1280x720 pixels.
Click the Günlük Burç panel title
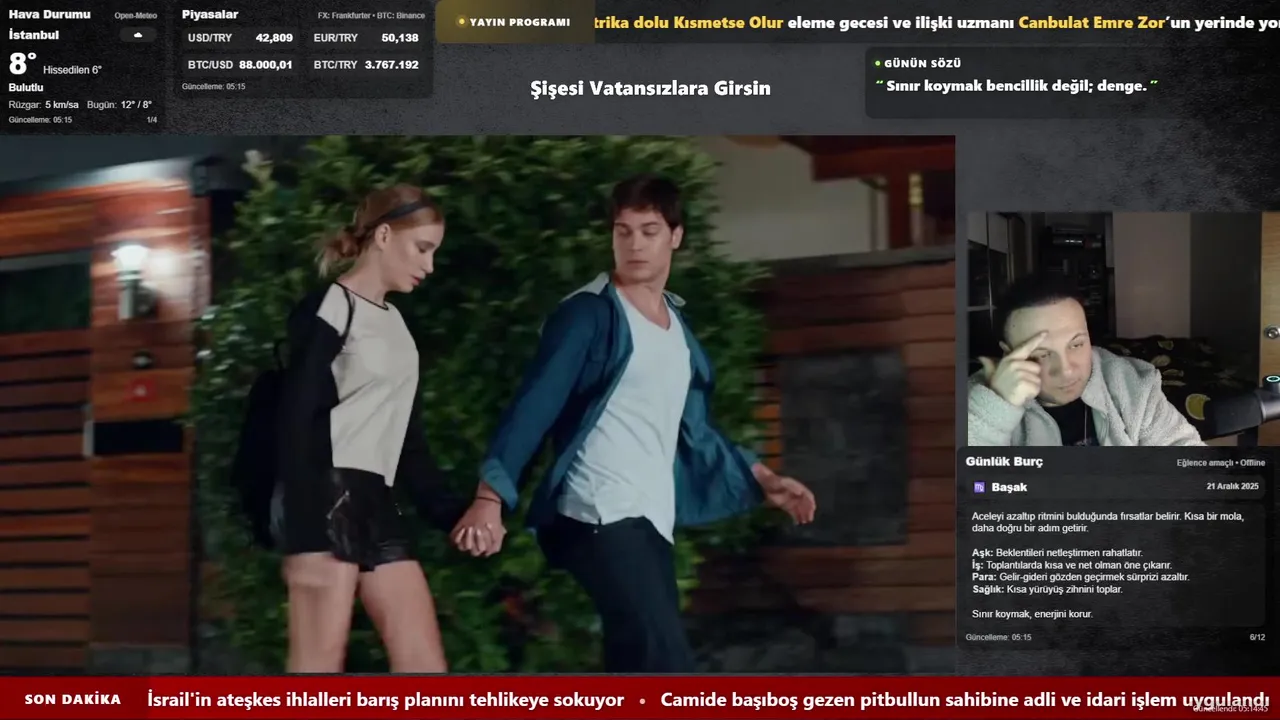coord(1004,462)
